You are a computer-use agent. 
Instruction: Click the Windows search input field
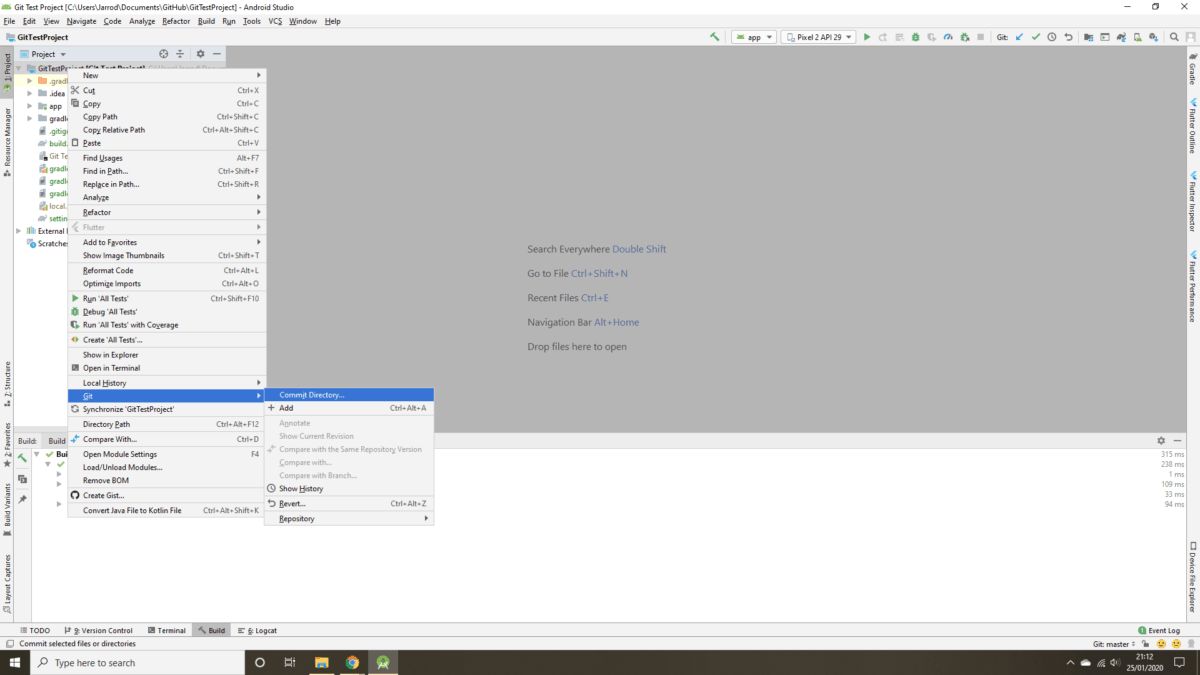(140, 662)
